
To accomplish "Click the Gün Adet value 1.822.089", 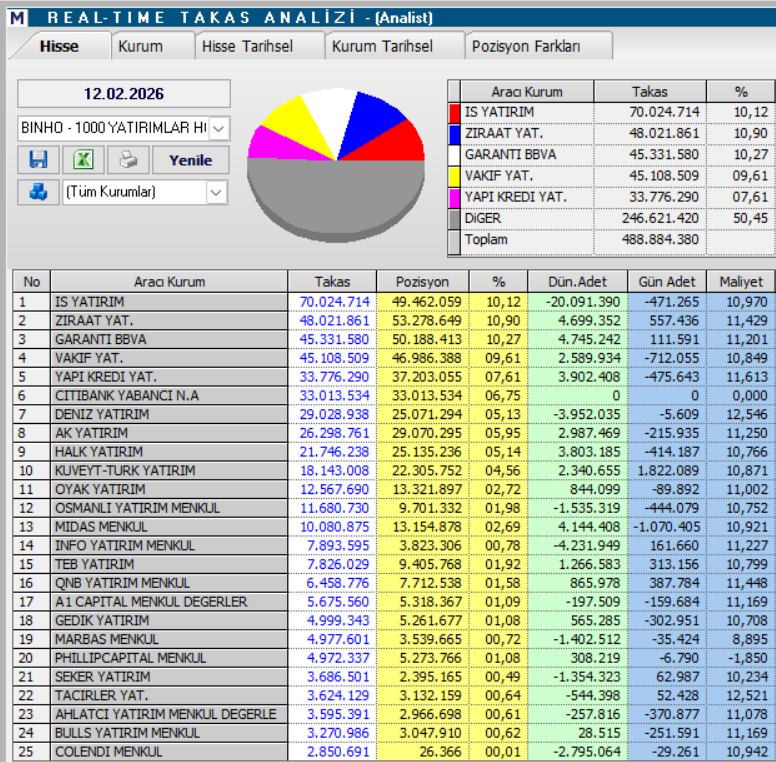I will coord(668,471).
